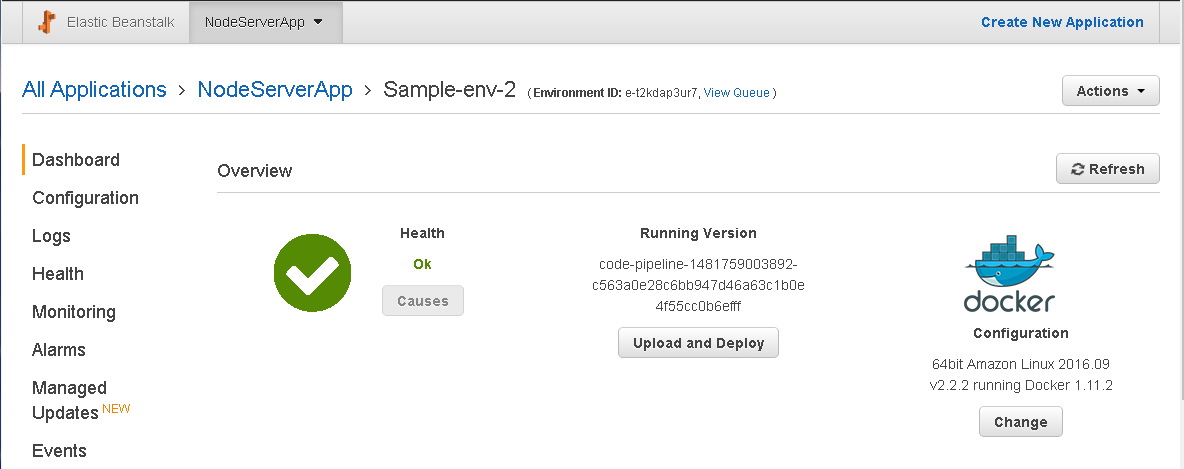Open the View Queue link
This screenshot has height=469, width=1184.
737,93
